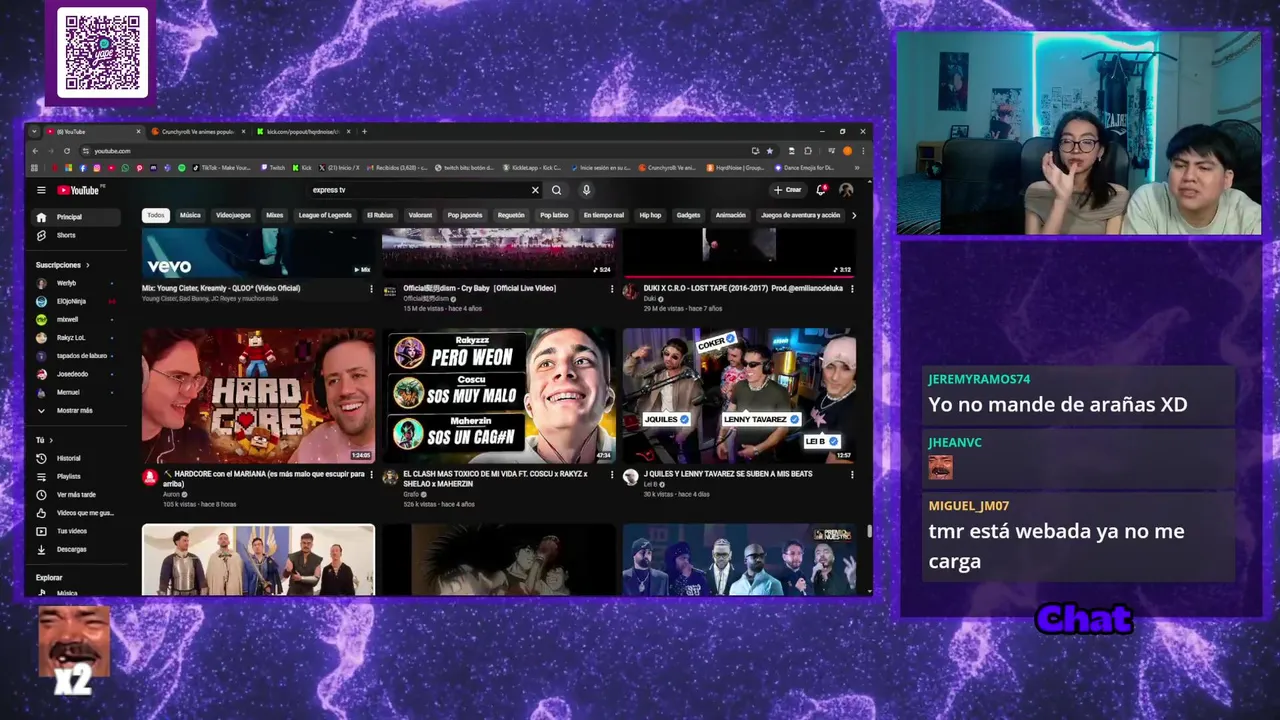Open the tab search dropdown arrow
The image size is (1280, 720).
click(34, 132)
